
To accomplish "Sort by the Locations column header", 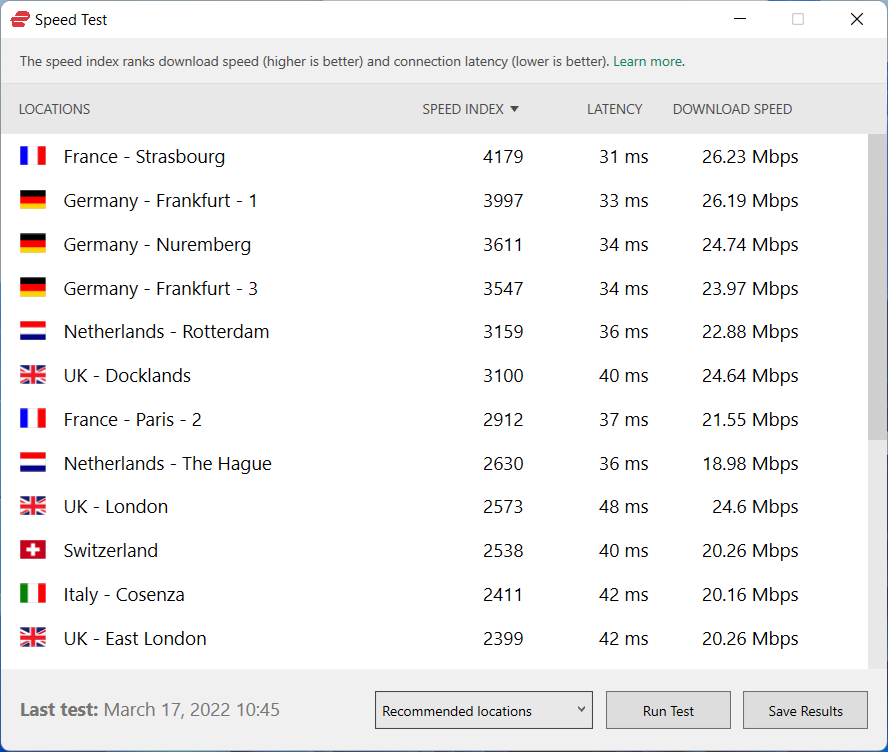I will [x=54, y=109].
